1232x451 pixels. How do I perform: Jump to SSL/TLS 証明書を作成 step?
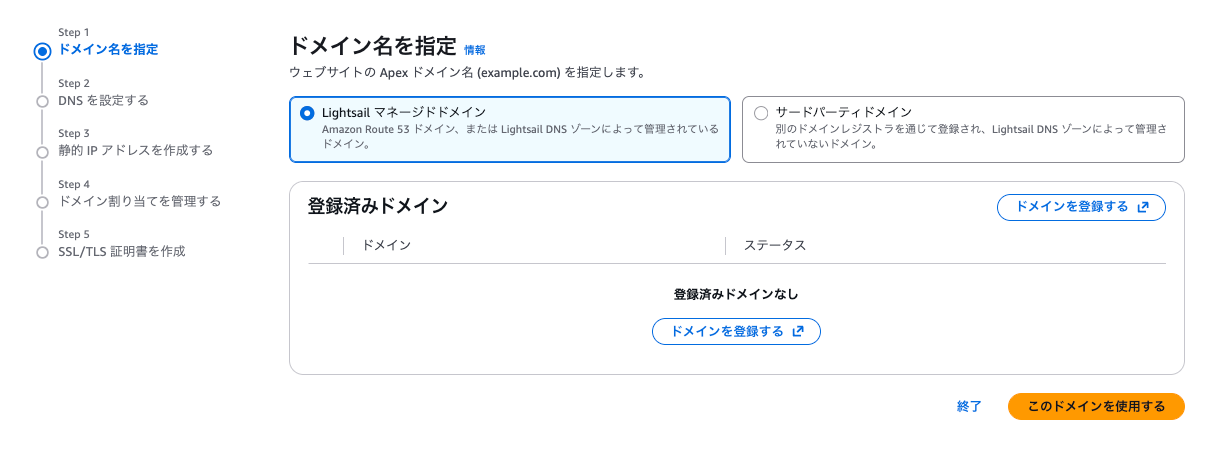click(x=122, y=251)
